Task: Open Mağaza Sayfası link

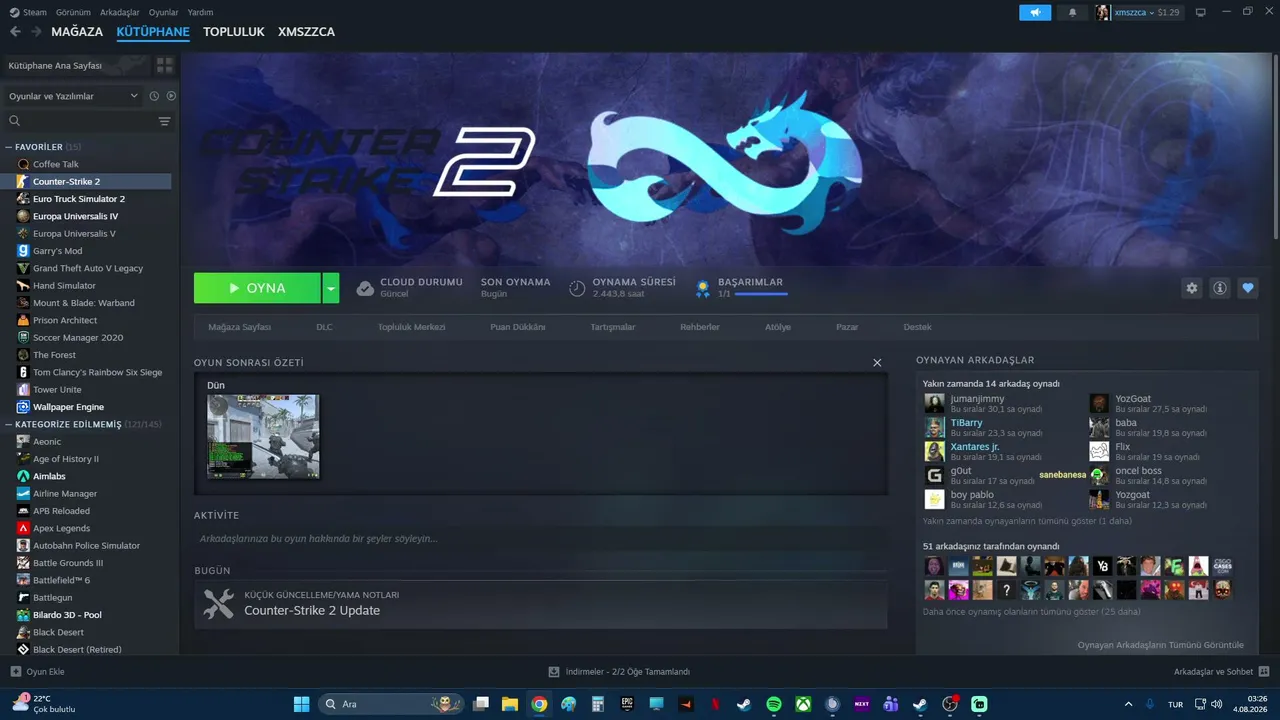Action: [x=240, y=327]
